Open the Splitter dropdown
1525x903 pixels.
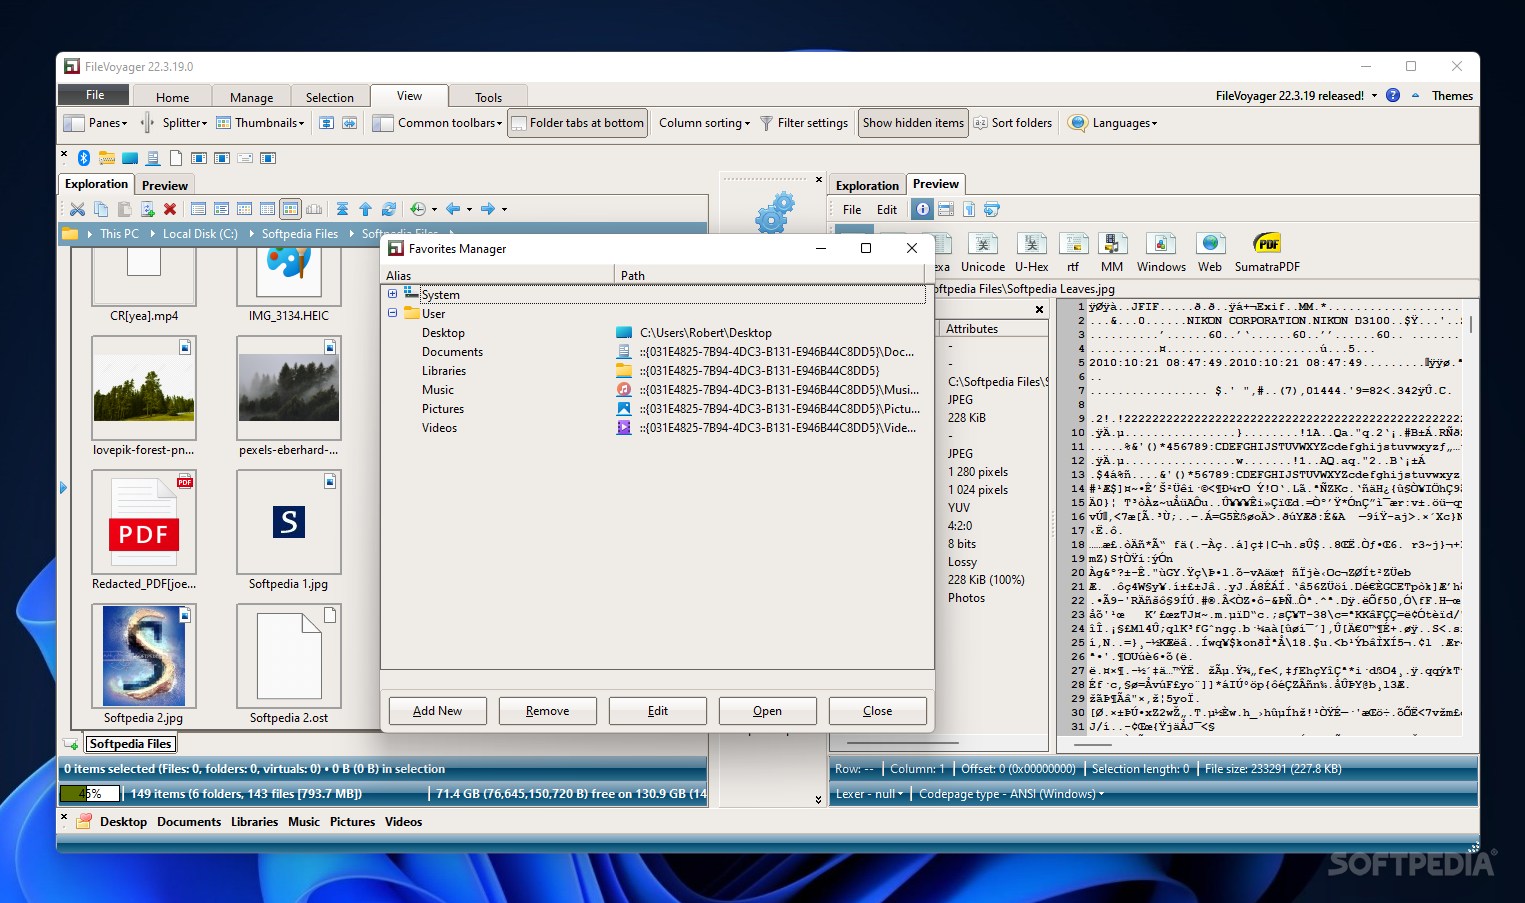click(174, 123)
